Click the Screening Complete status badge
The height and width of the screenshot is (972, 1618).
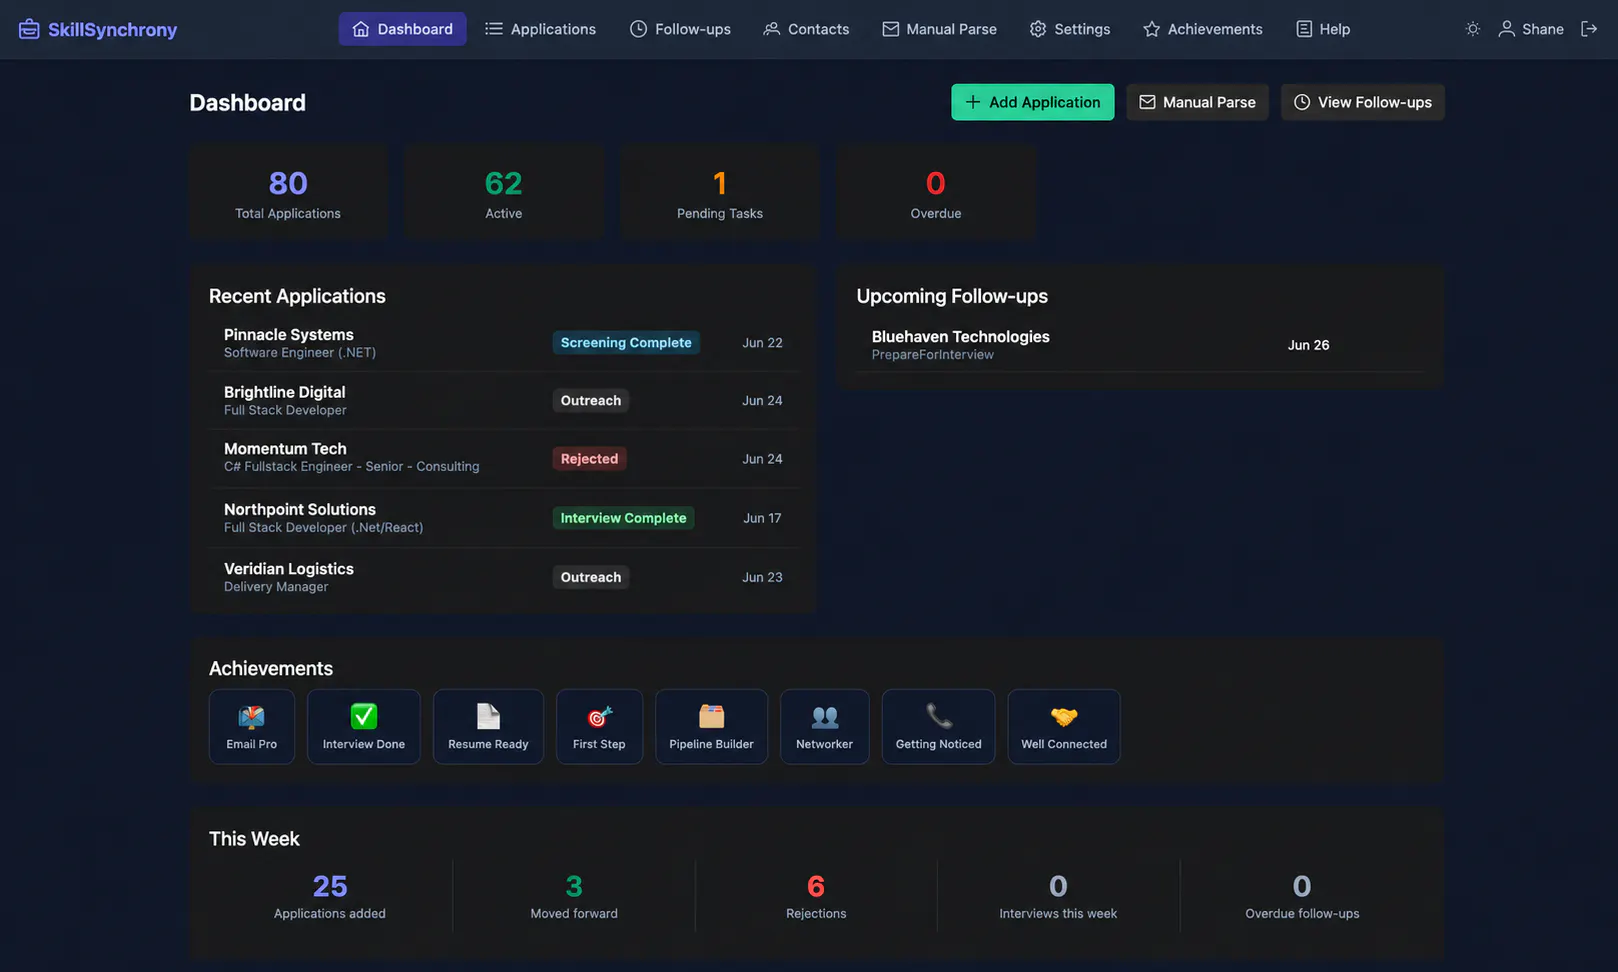pos(626,342)
